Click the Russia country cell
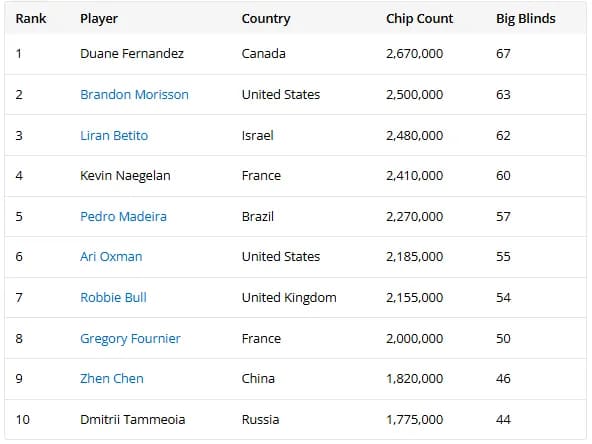This screenshot has height=444, width=592. click(x=260, y=419)
